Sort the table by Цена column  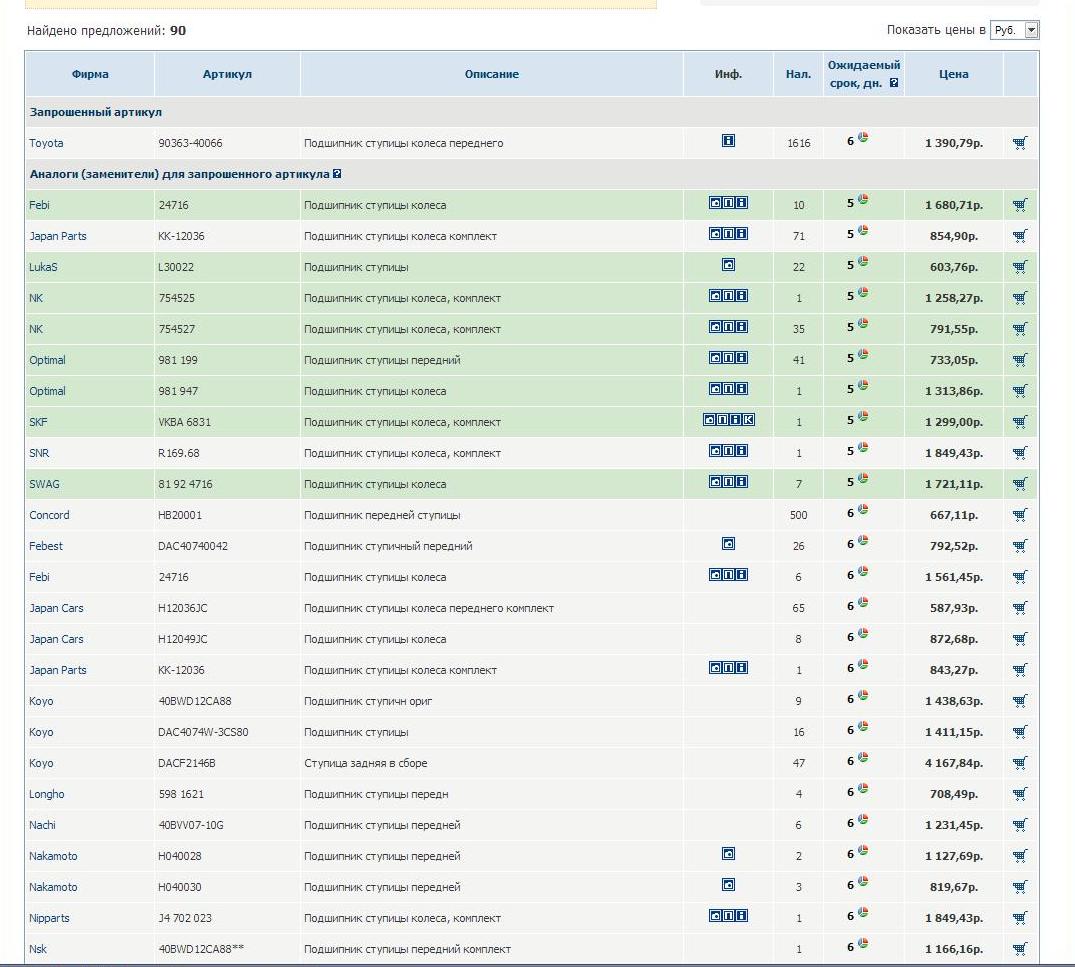953,74
